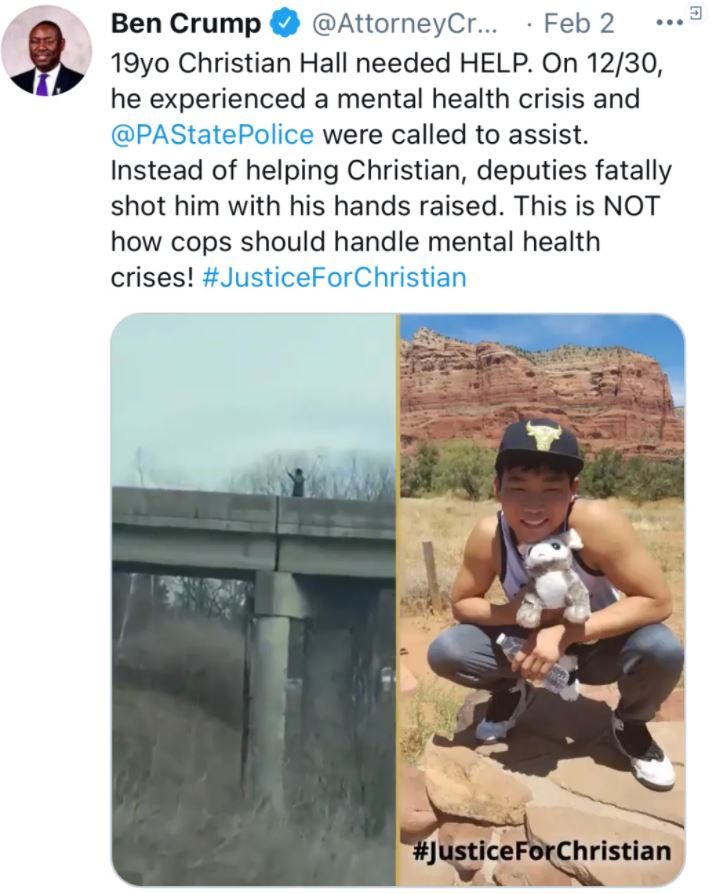Open the @PAStatePolice mention
The height and width of the screenshot is (894, 721).
[212, 135]
